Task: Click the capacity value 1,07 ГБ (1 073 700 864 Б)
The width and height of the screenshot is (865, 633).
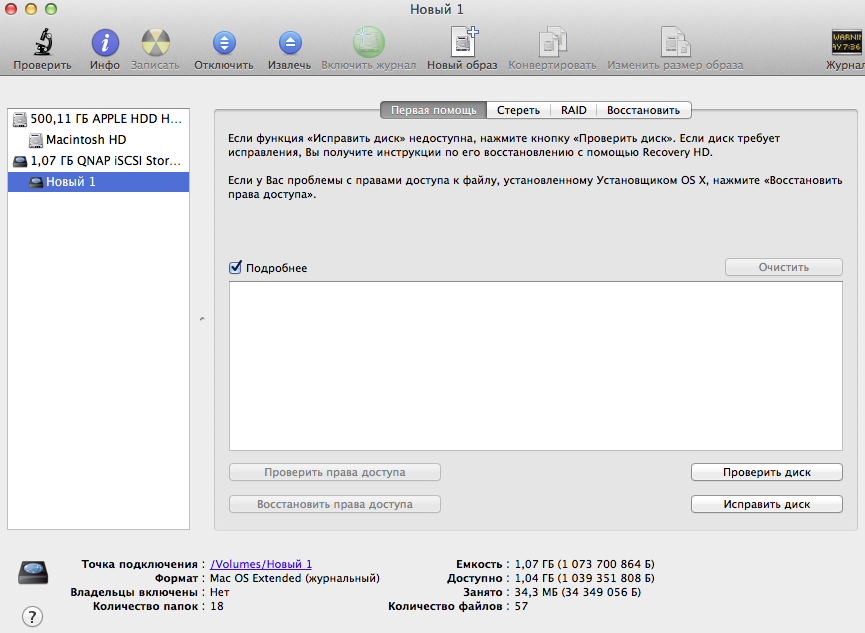Action: [x=585, y=564]
